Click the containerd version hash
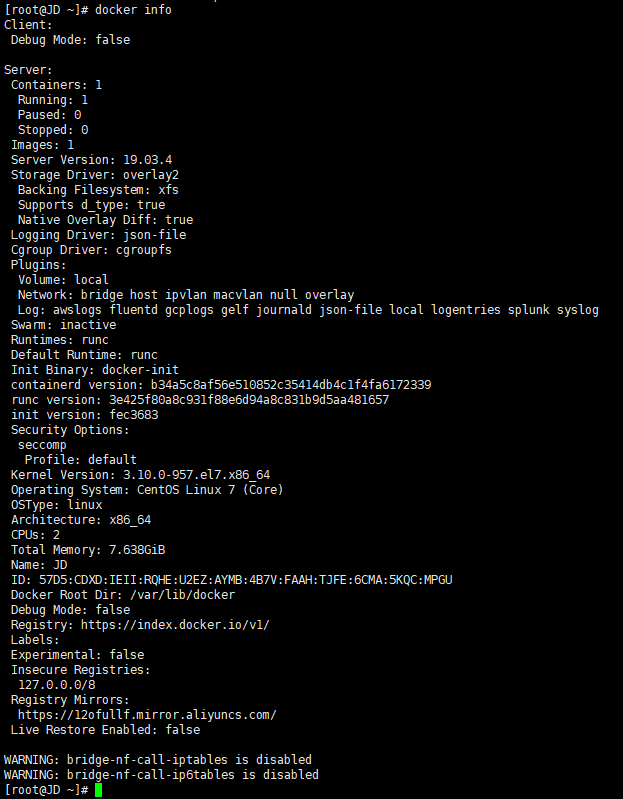The width and height of the screenshot is (623, 799). pos(291,385)
